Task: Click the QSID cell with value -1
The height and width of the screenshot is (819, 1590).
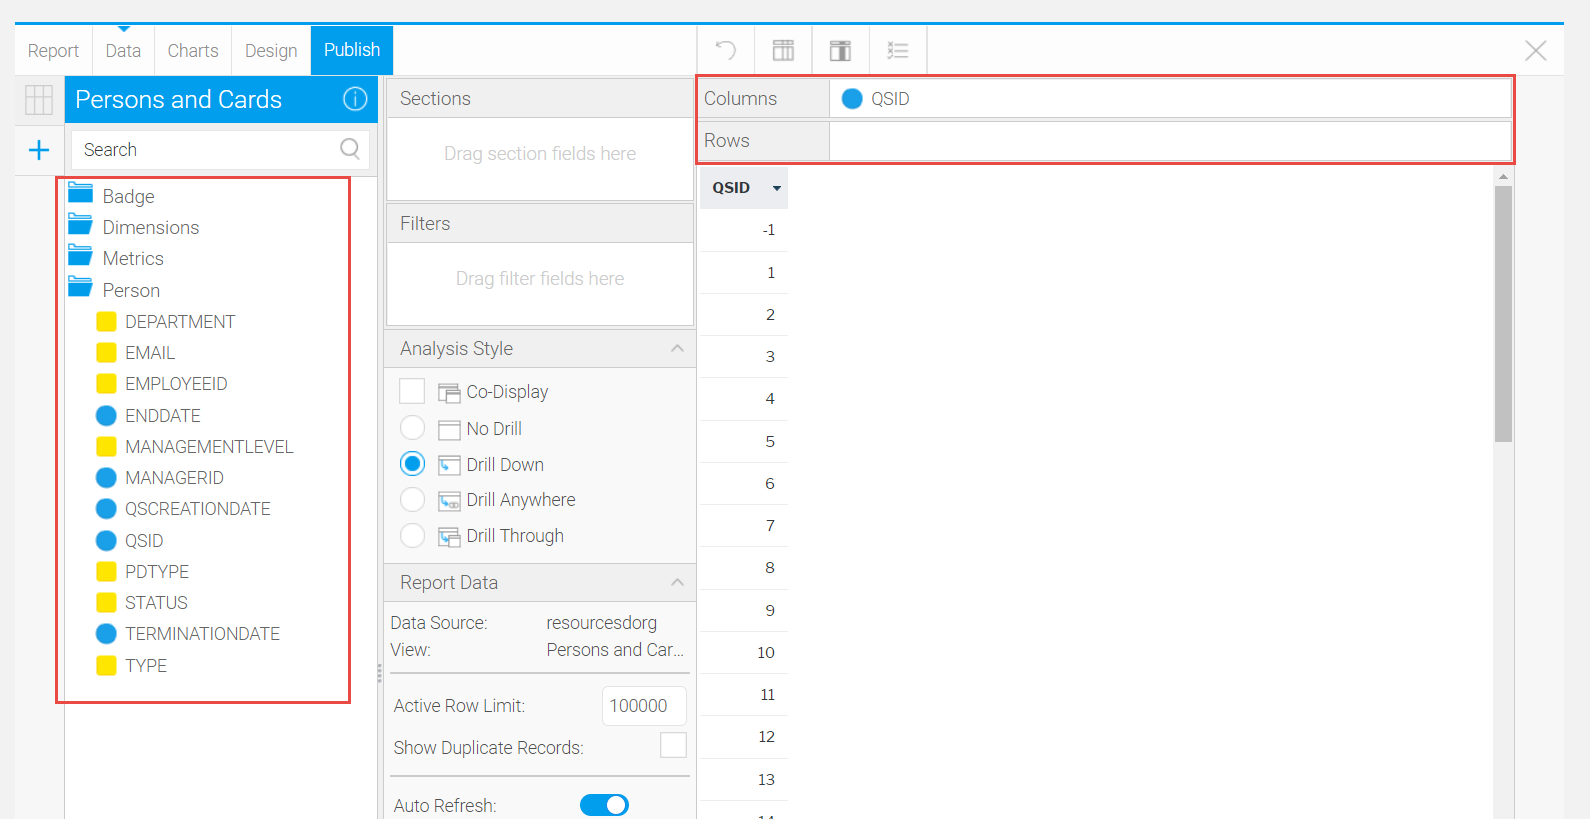Action: [x=743, y=230]
